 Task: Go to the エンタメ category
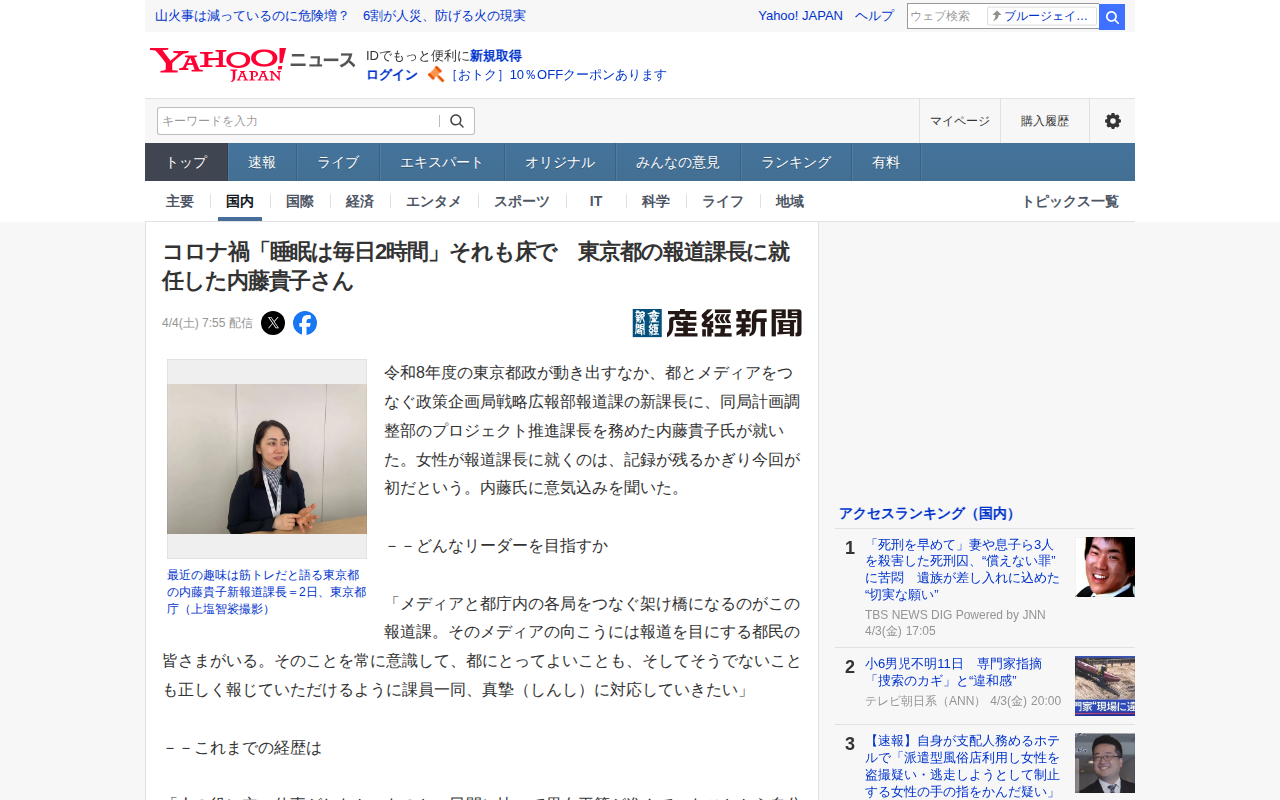click(x=434, y=201)
